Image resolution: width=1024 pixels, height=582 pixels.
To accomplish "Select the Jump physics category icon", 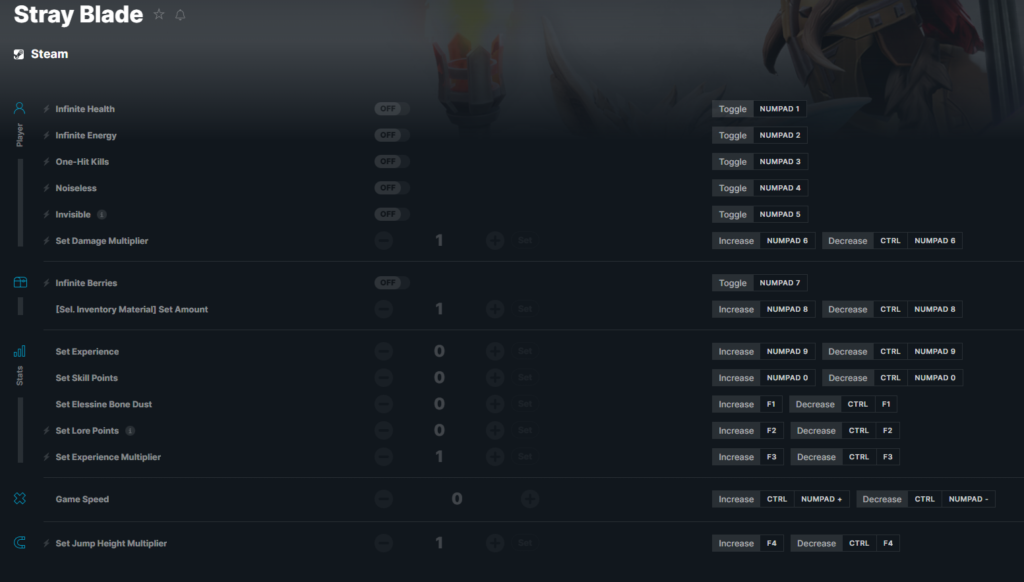I will pyautogui.click(x=20, y=543).
